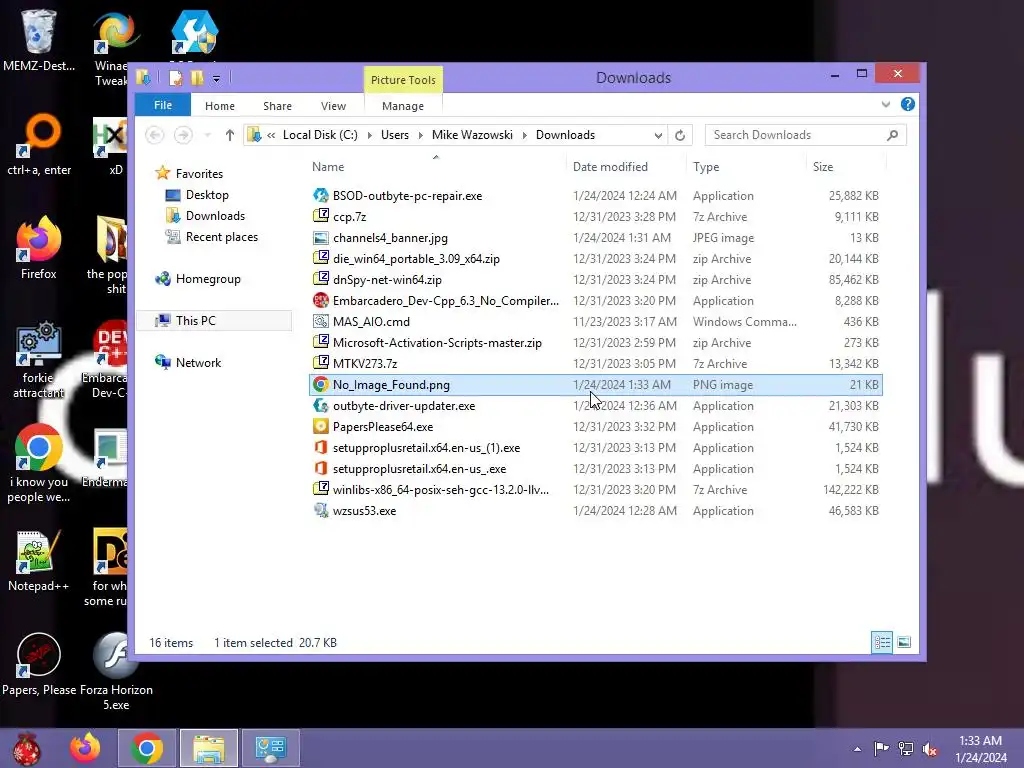This screenshot has width=1024, height=768.
Task: Expand the arrow after Users in path
Action: point(420,135)
